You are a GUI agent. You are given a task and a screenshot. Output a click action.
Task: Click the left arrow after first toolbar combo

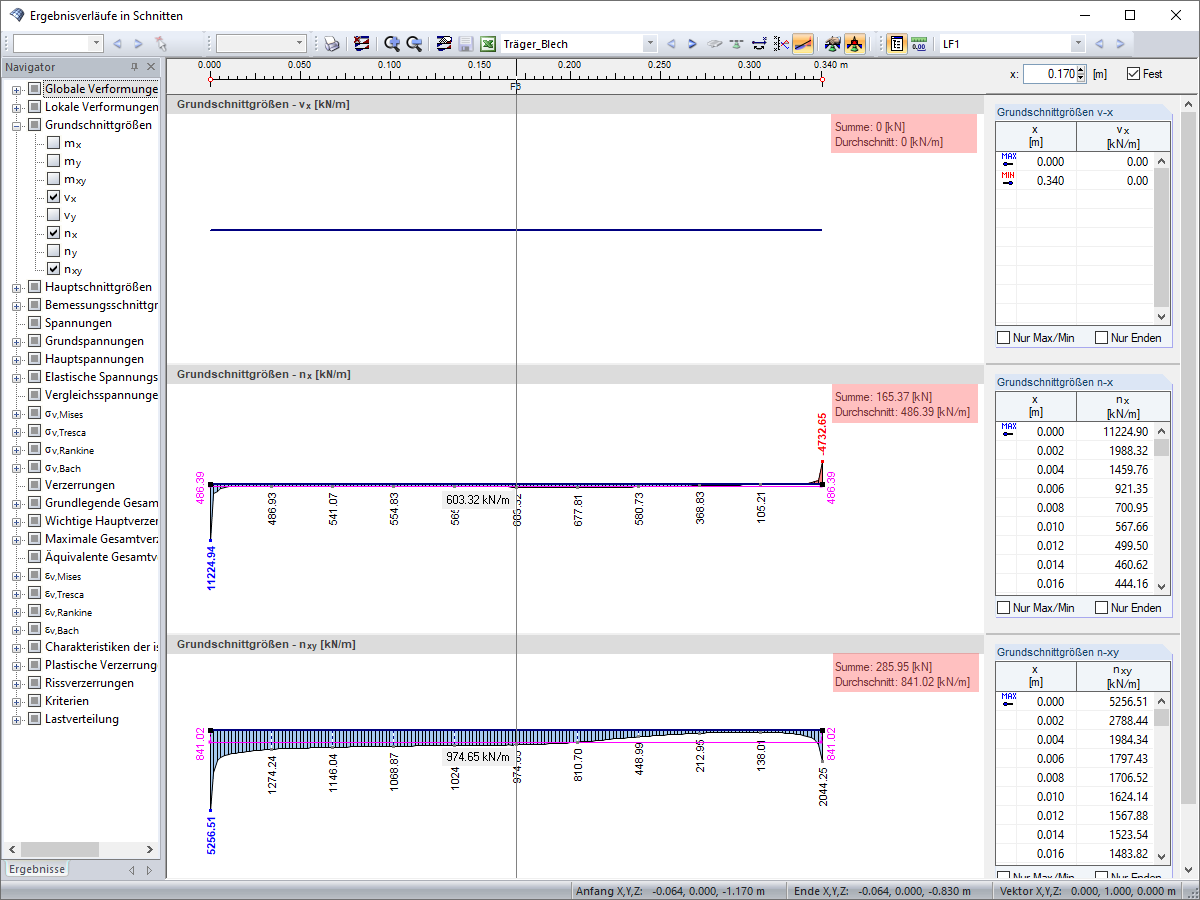pyautogui.click(x=117, y=44)
